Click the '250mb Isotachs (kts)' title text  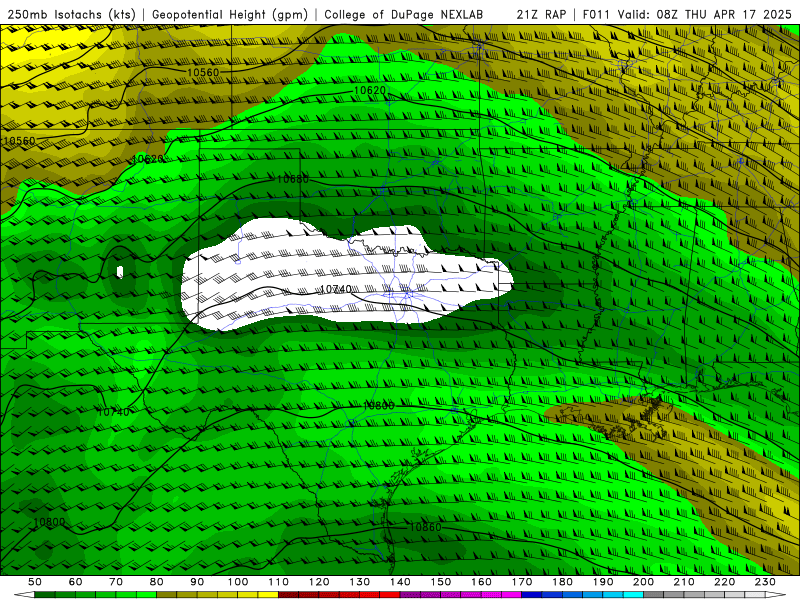(71, 14)
